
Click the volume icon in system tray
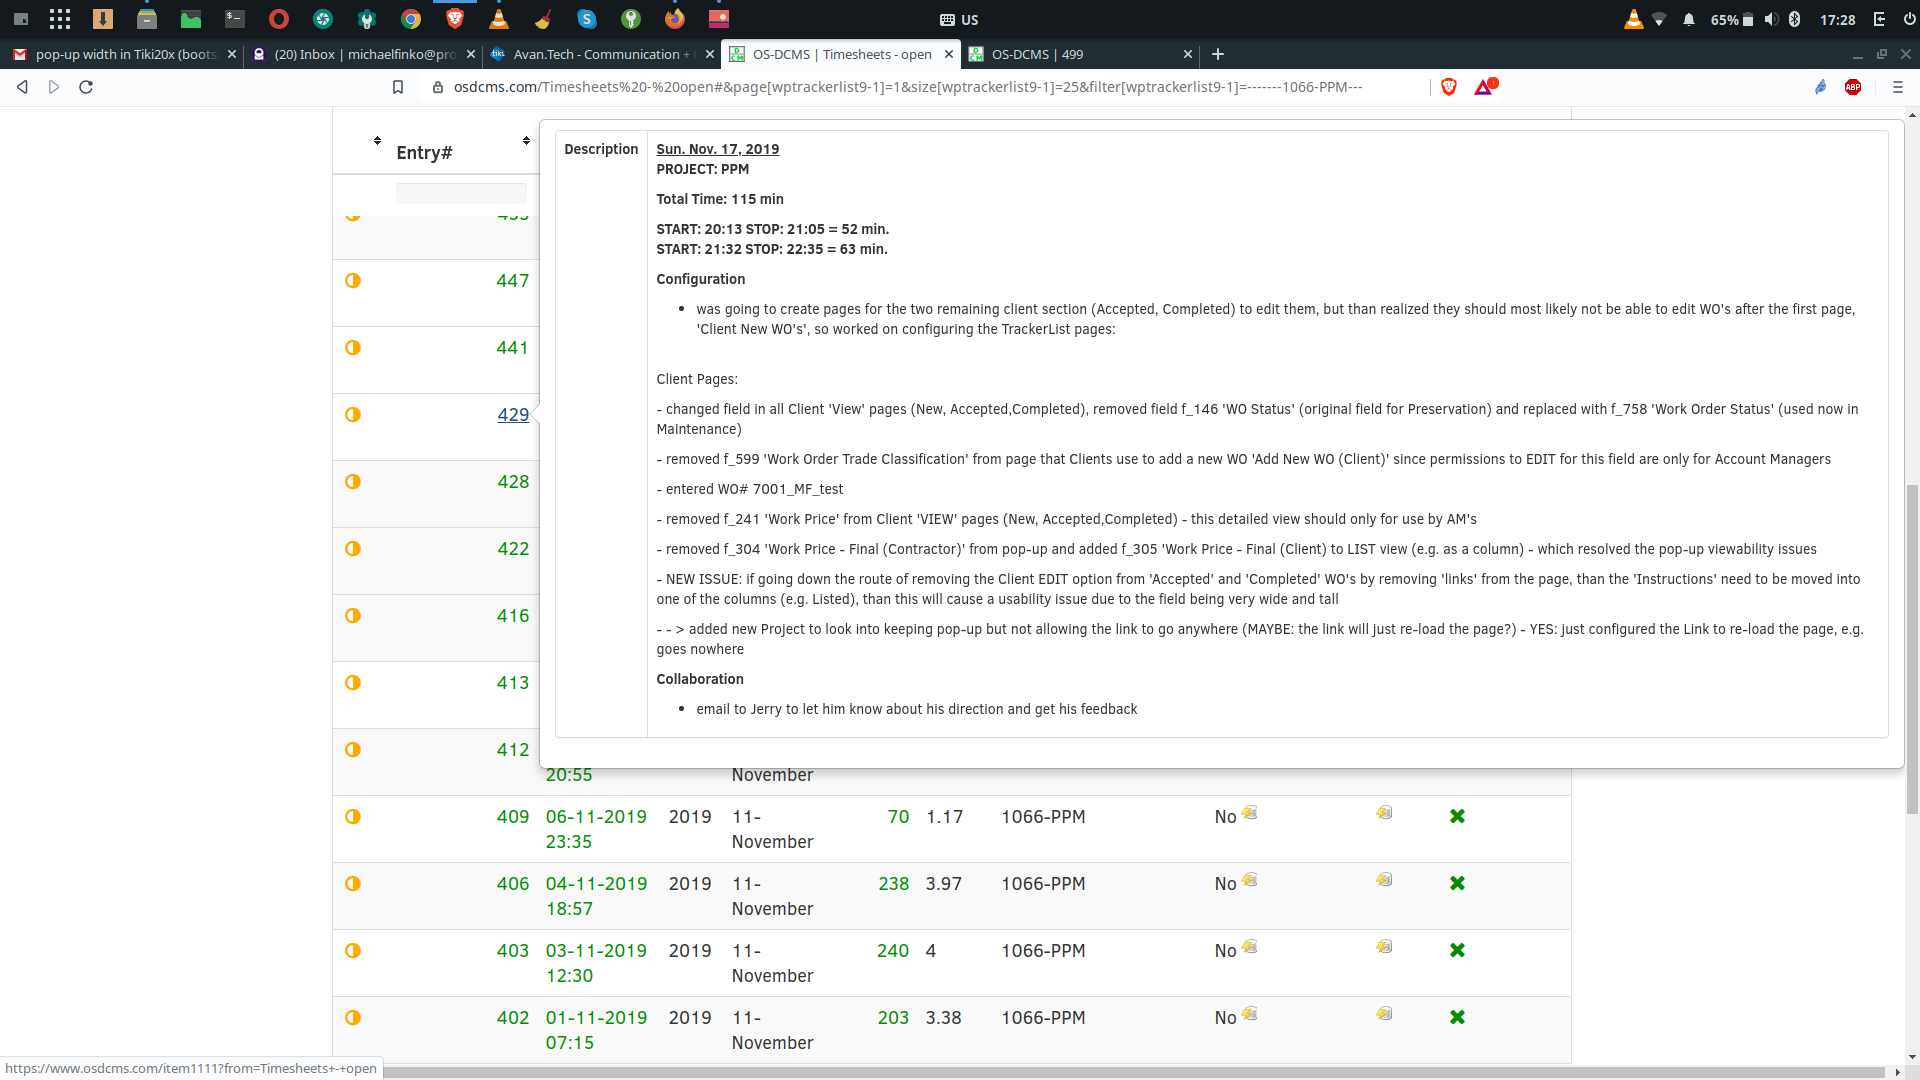[x=1771, y=19]
